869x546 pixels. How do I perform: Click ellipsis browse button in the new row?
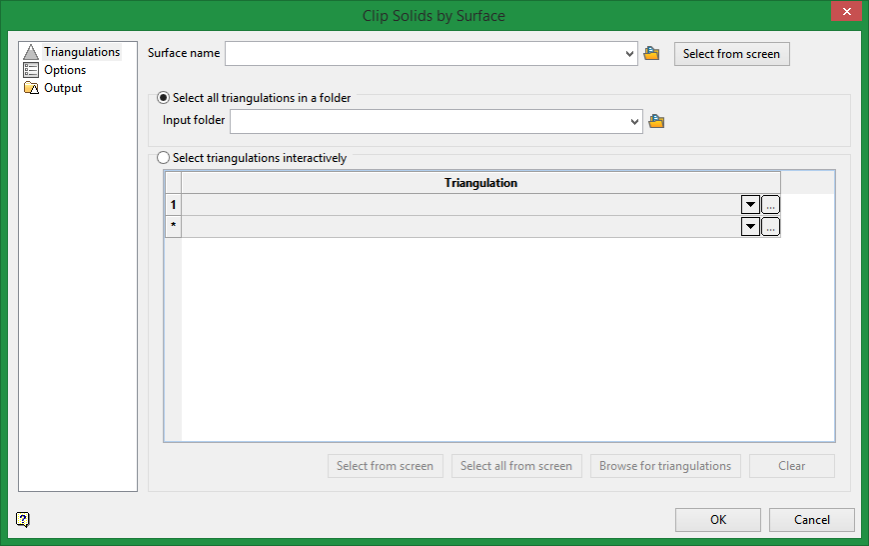point(770,226)
